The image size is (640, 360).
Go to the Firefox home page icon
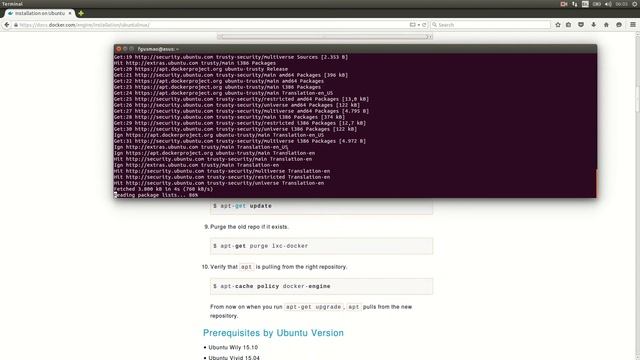606,25
